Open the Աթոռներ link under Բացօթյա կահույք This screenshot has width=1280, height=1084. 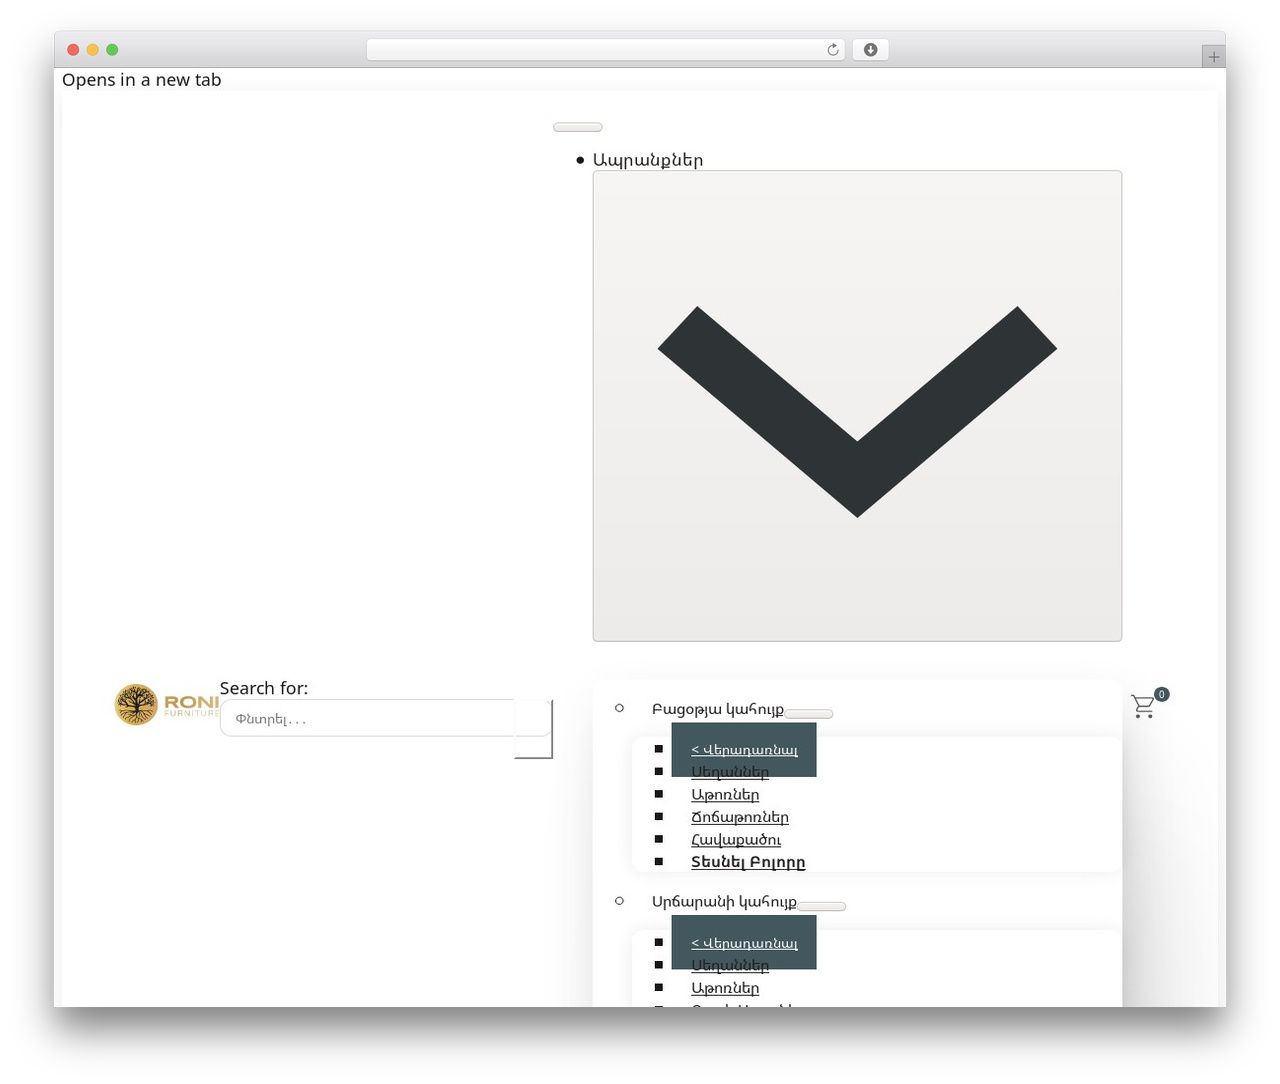(725, 795)
